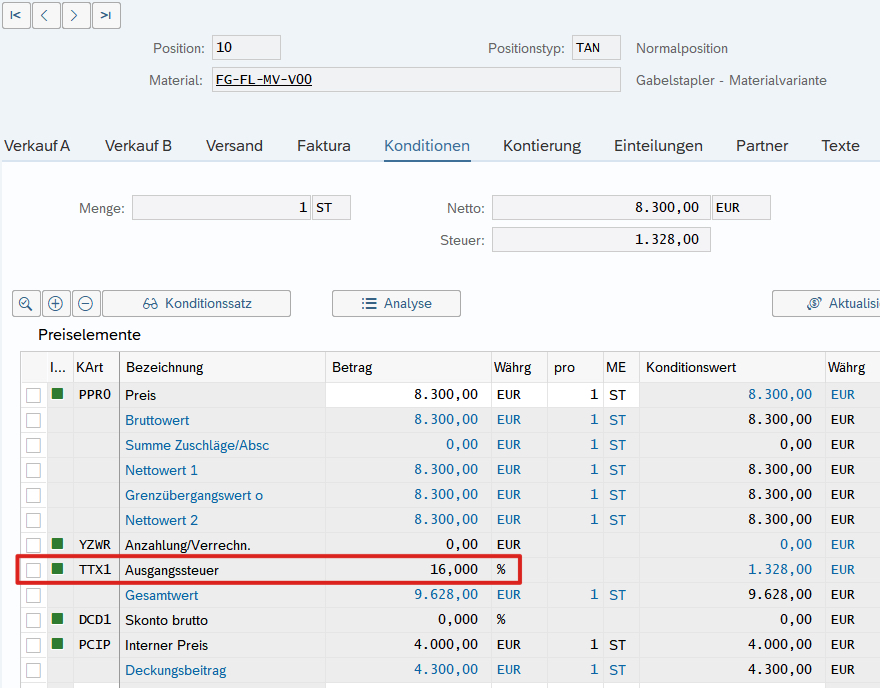Check the Bruttowert row checkbox
The image size is (880, 688).
[x=34, y=420]
